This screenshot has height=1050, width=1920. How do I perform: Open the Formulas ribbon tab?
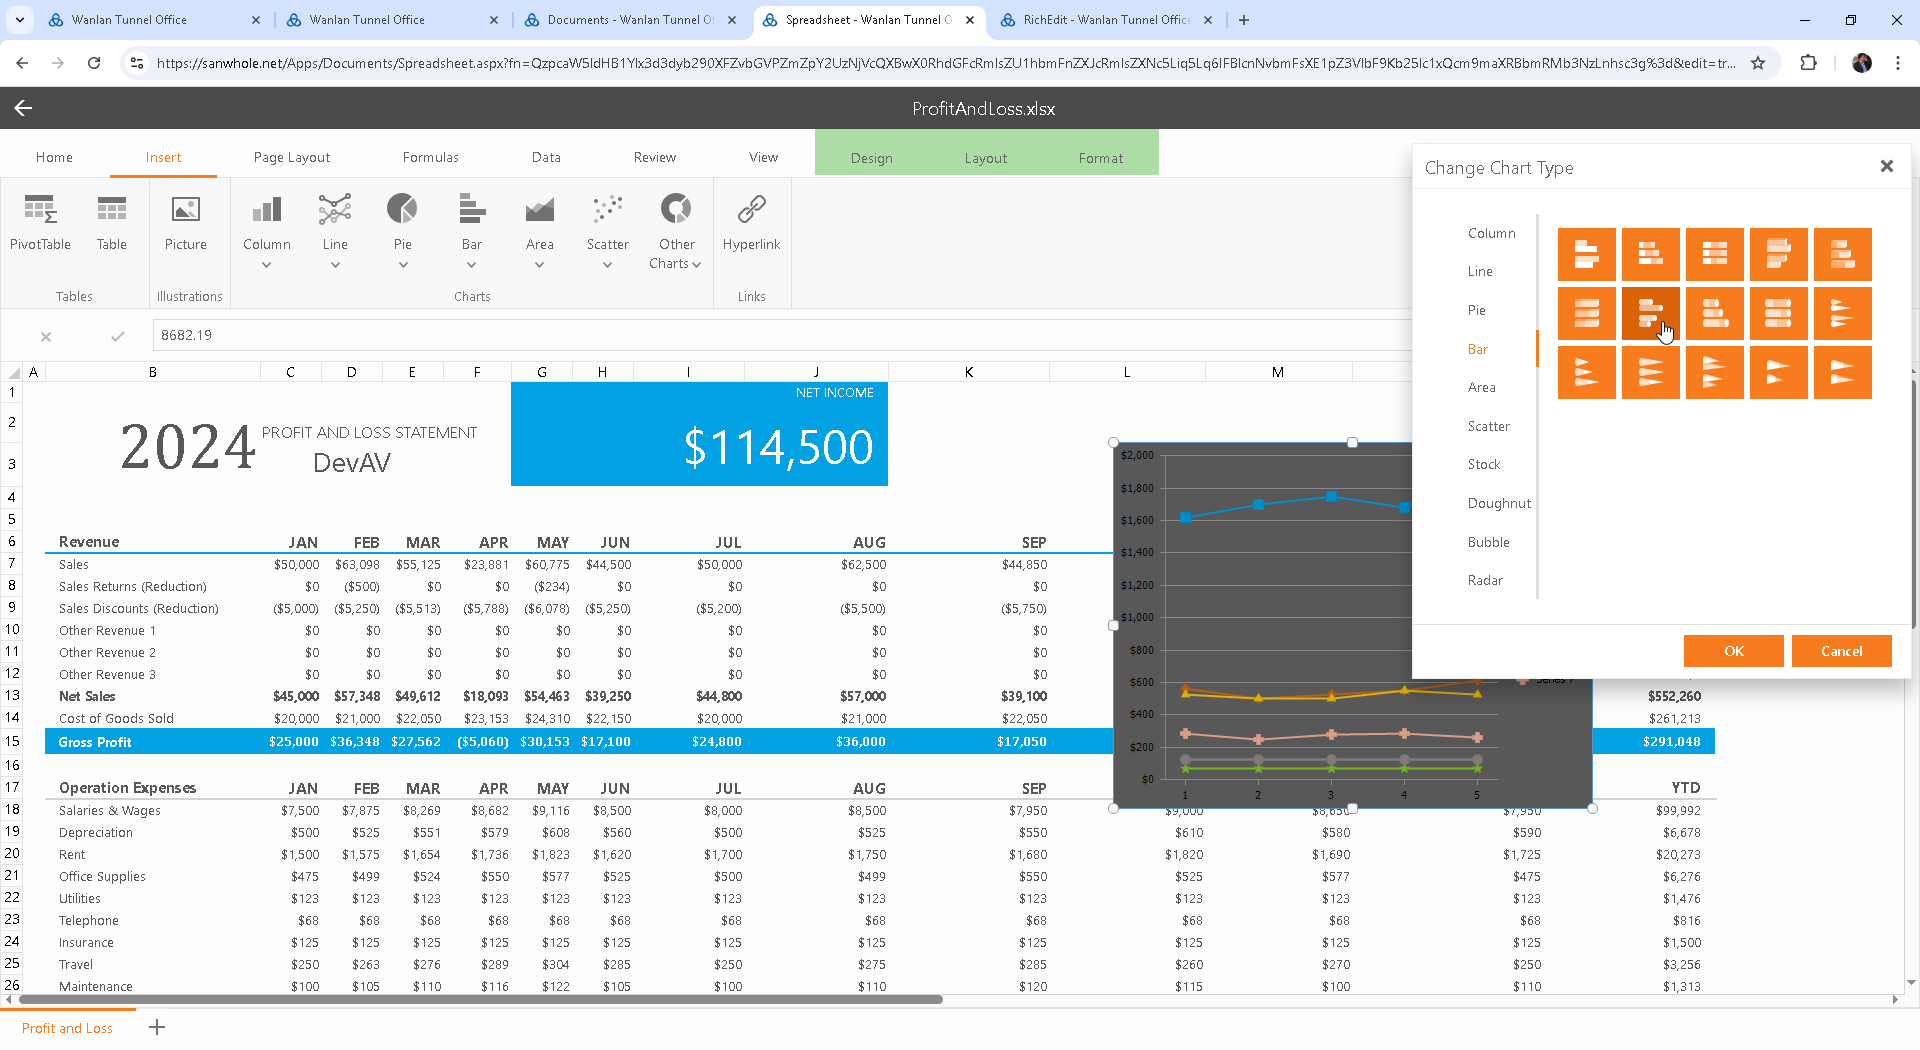430,157
